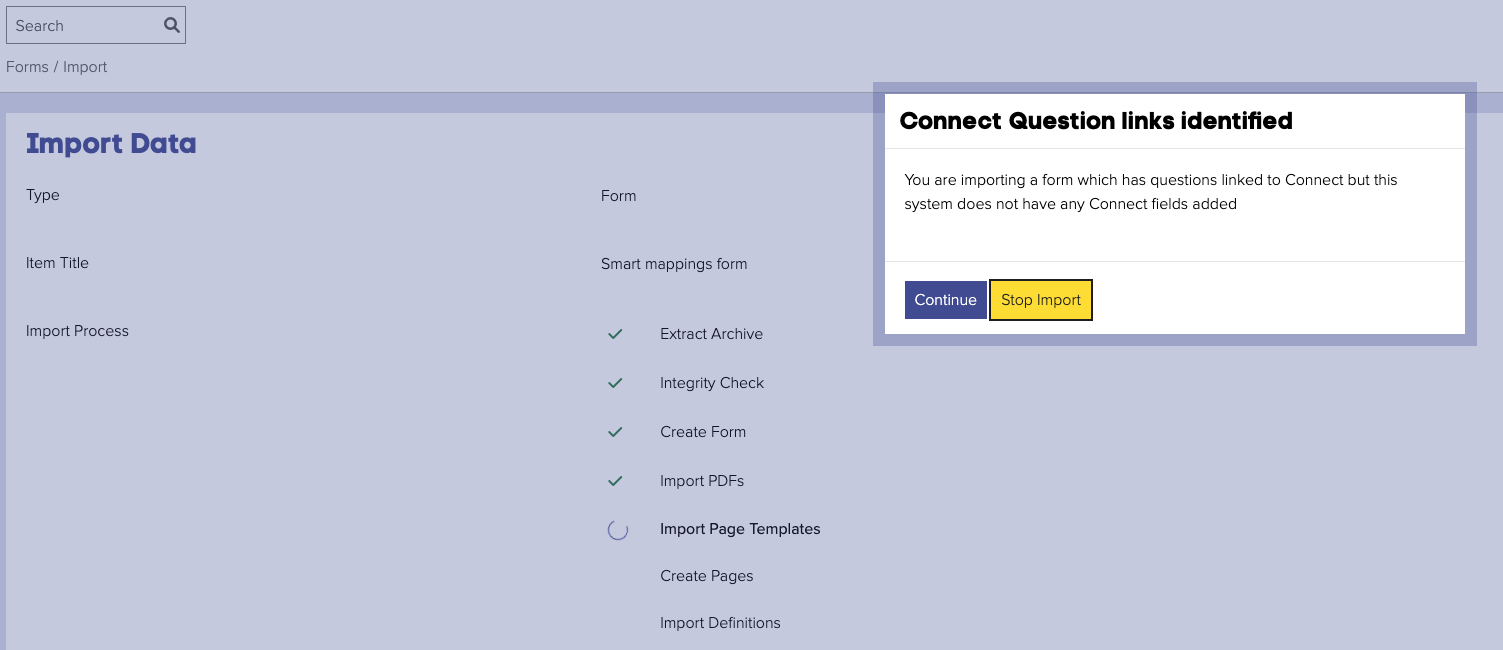1503x650 pixels.
Task: Stop the import using the yellow button
Action: (x=1040, y=299)
